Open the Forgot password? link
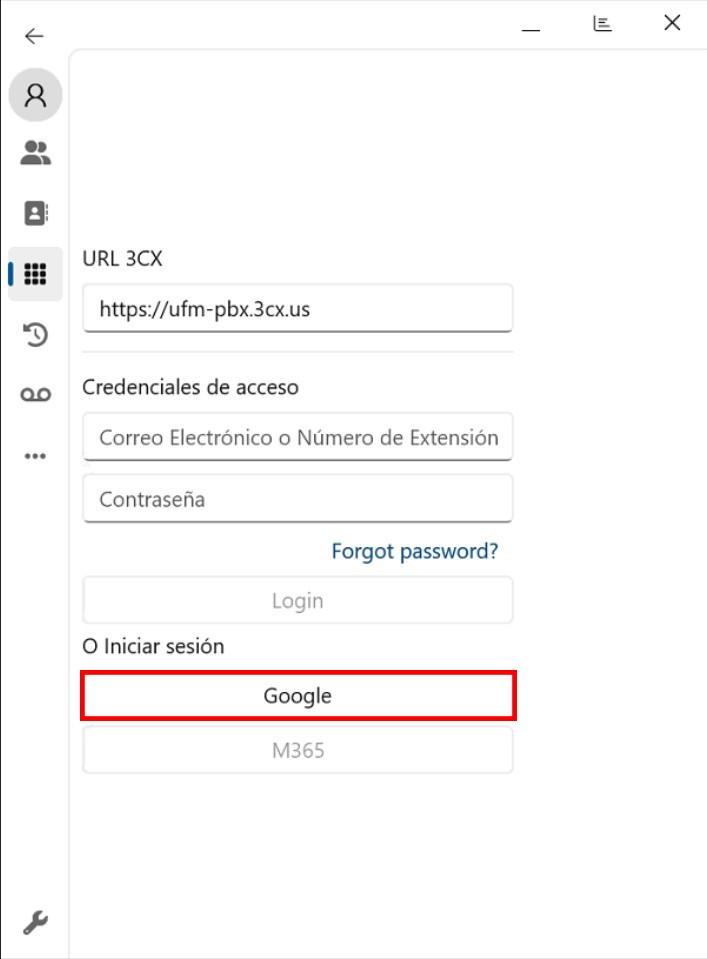 coord(414,551)
